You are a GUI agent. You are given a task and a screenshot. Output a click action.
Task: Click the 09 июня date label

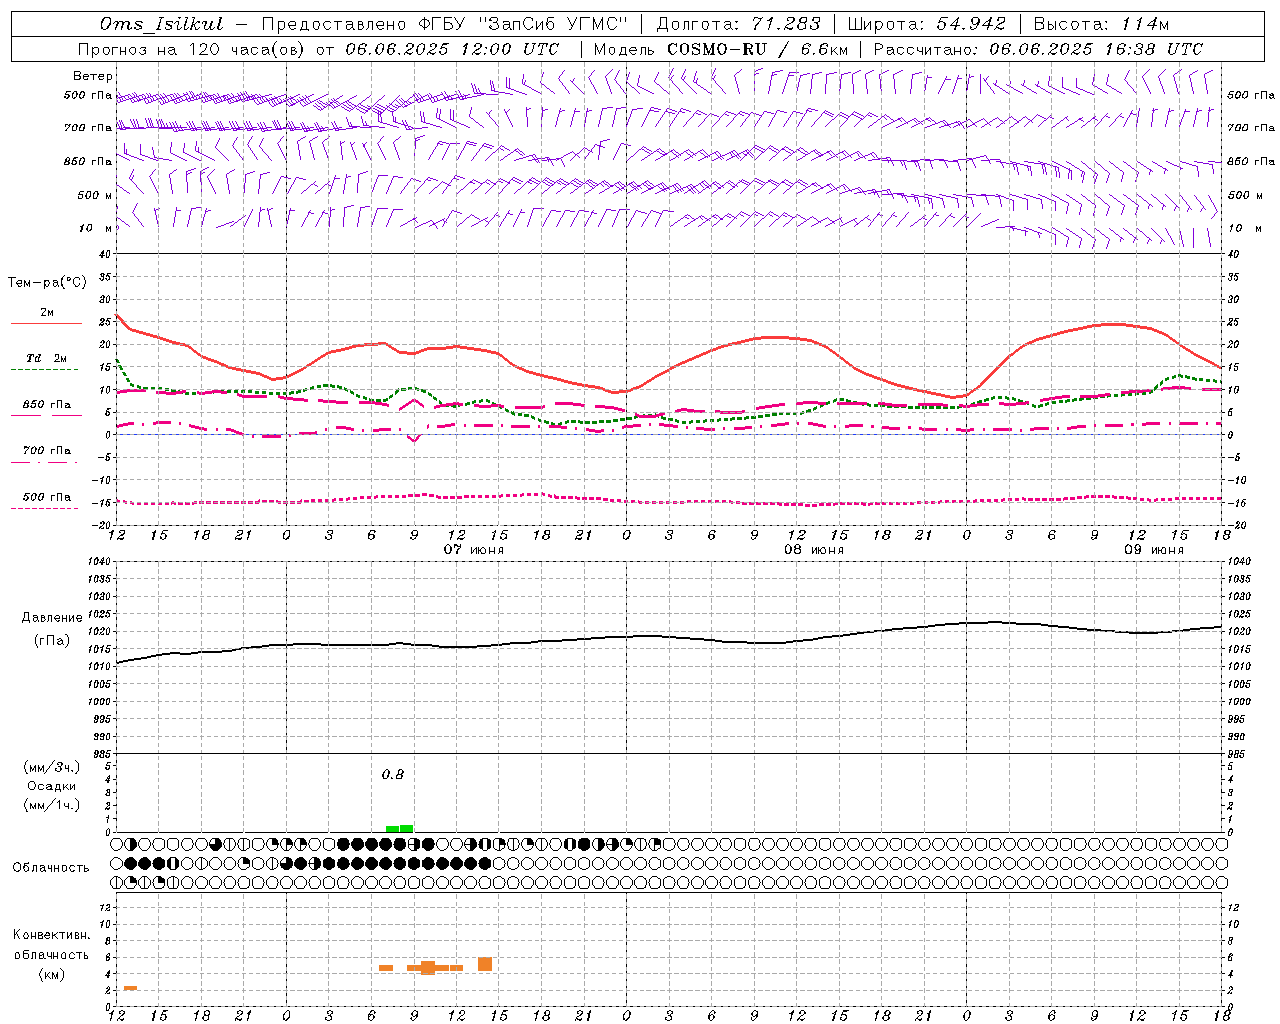tap(1154, 550)
